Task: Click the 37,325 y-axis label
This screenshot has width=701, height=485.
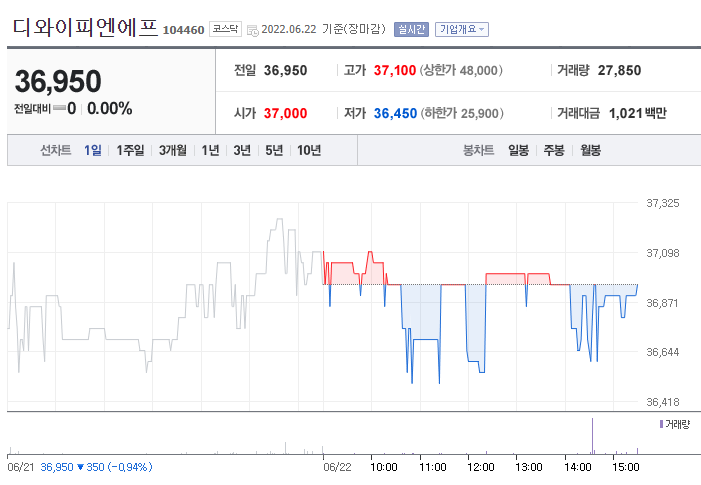Action: point(663,203)
